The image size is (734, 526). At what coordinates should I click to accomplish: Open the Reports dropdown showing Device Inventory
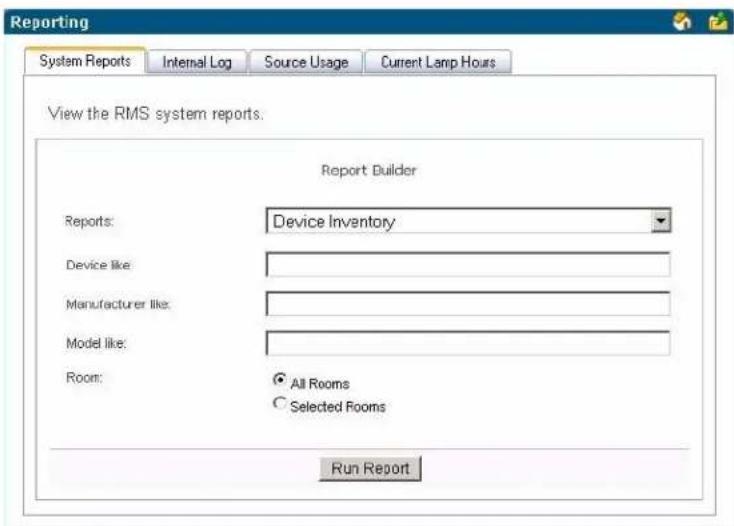pos(468,221)
